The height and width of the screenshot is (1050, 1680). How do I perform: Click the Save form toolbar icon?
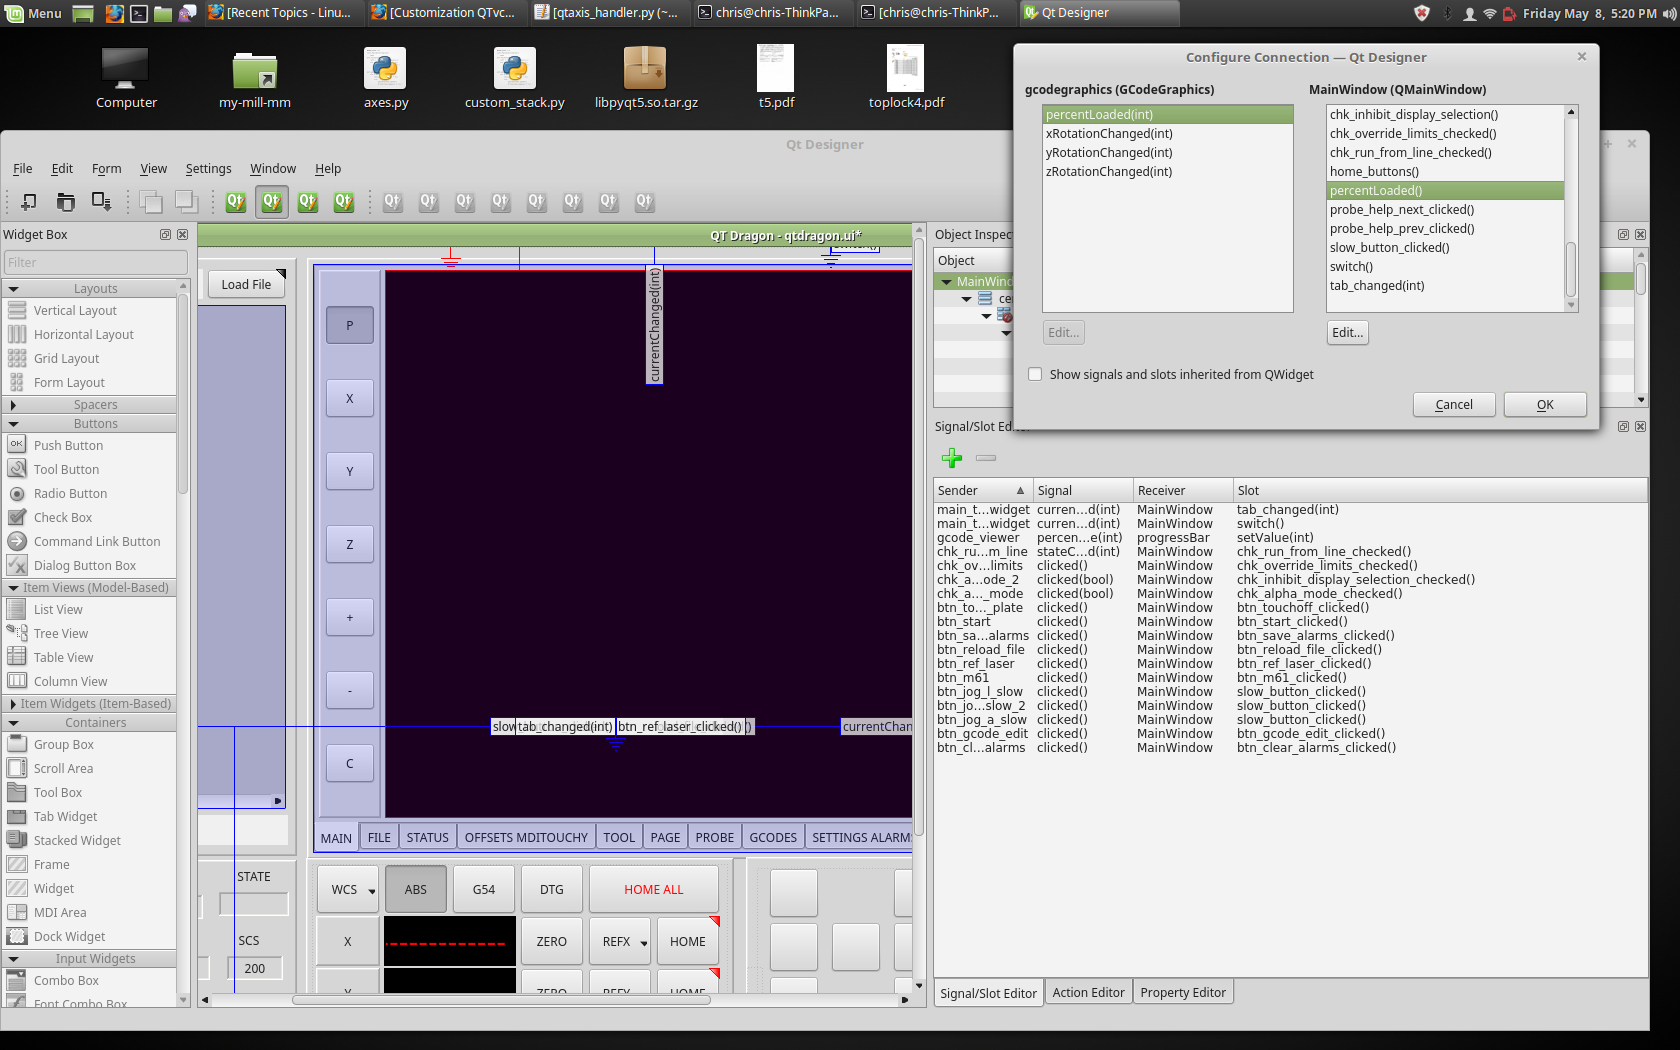tap(101, 201)
